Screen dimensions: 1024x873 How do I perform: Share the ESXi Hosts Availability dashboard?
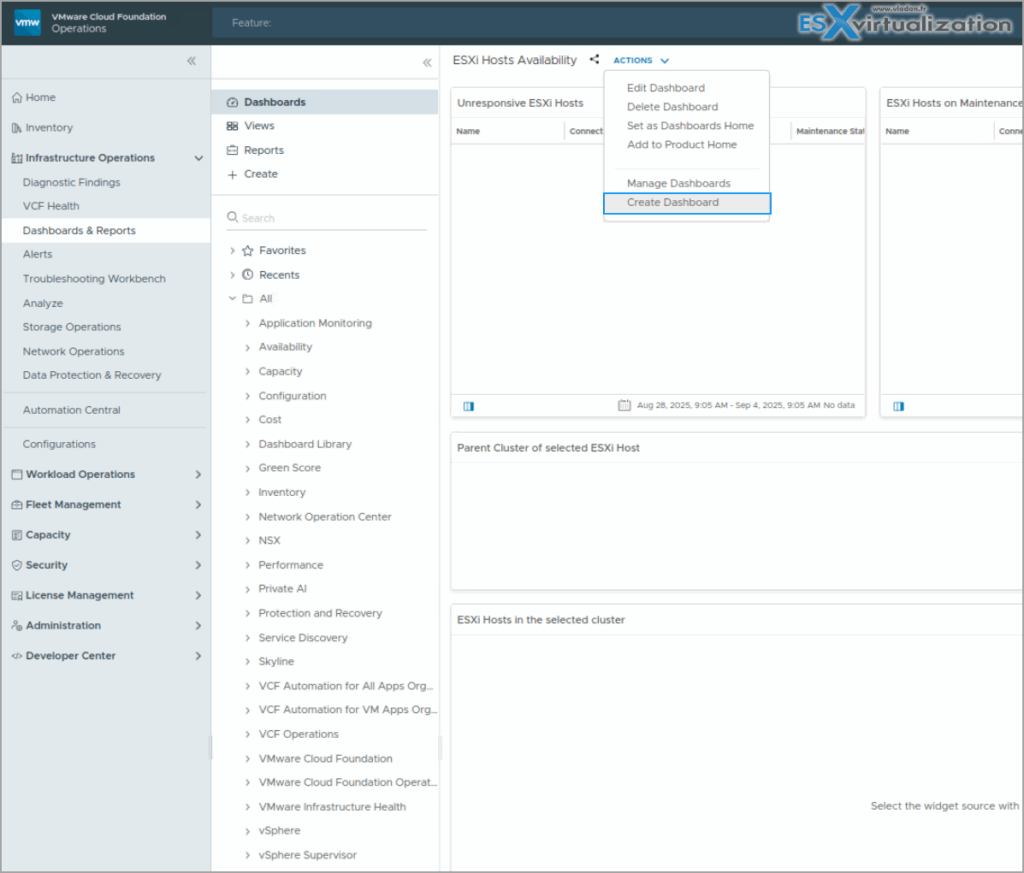594,59
